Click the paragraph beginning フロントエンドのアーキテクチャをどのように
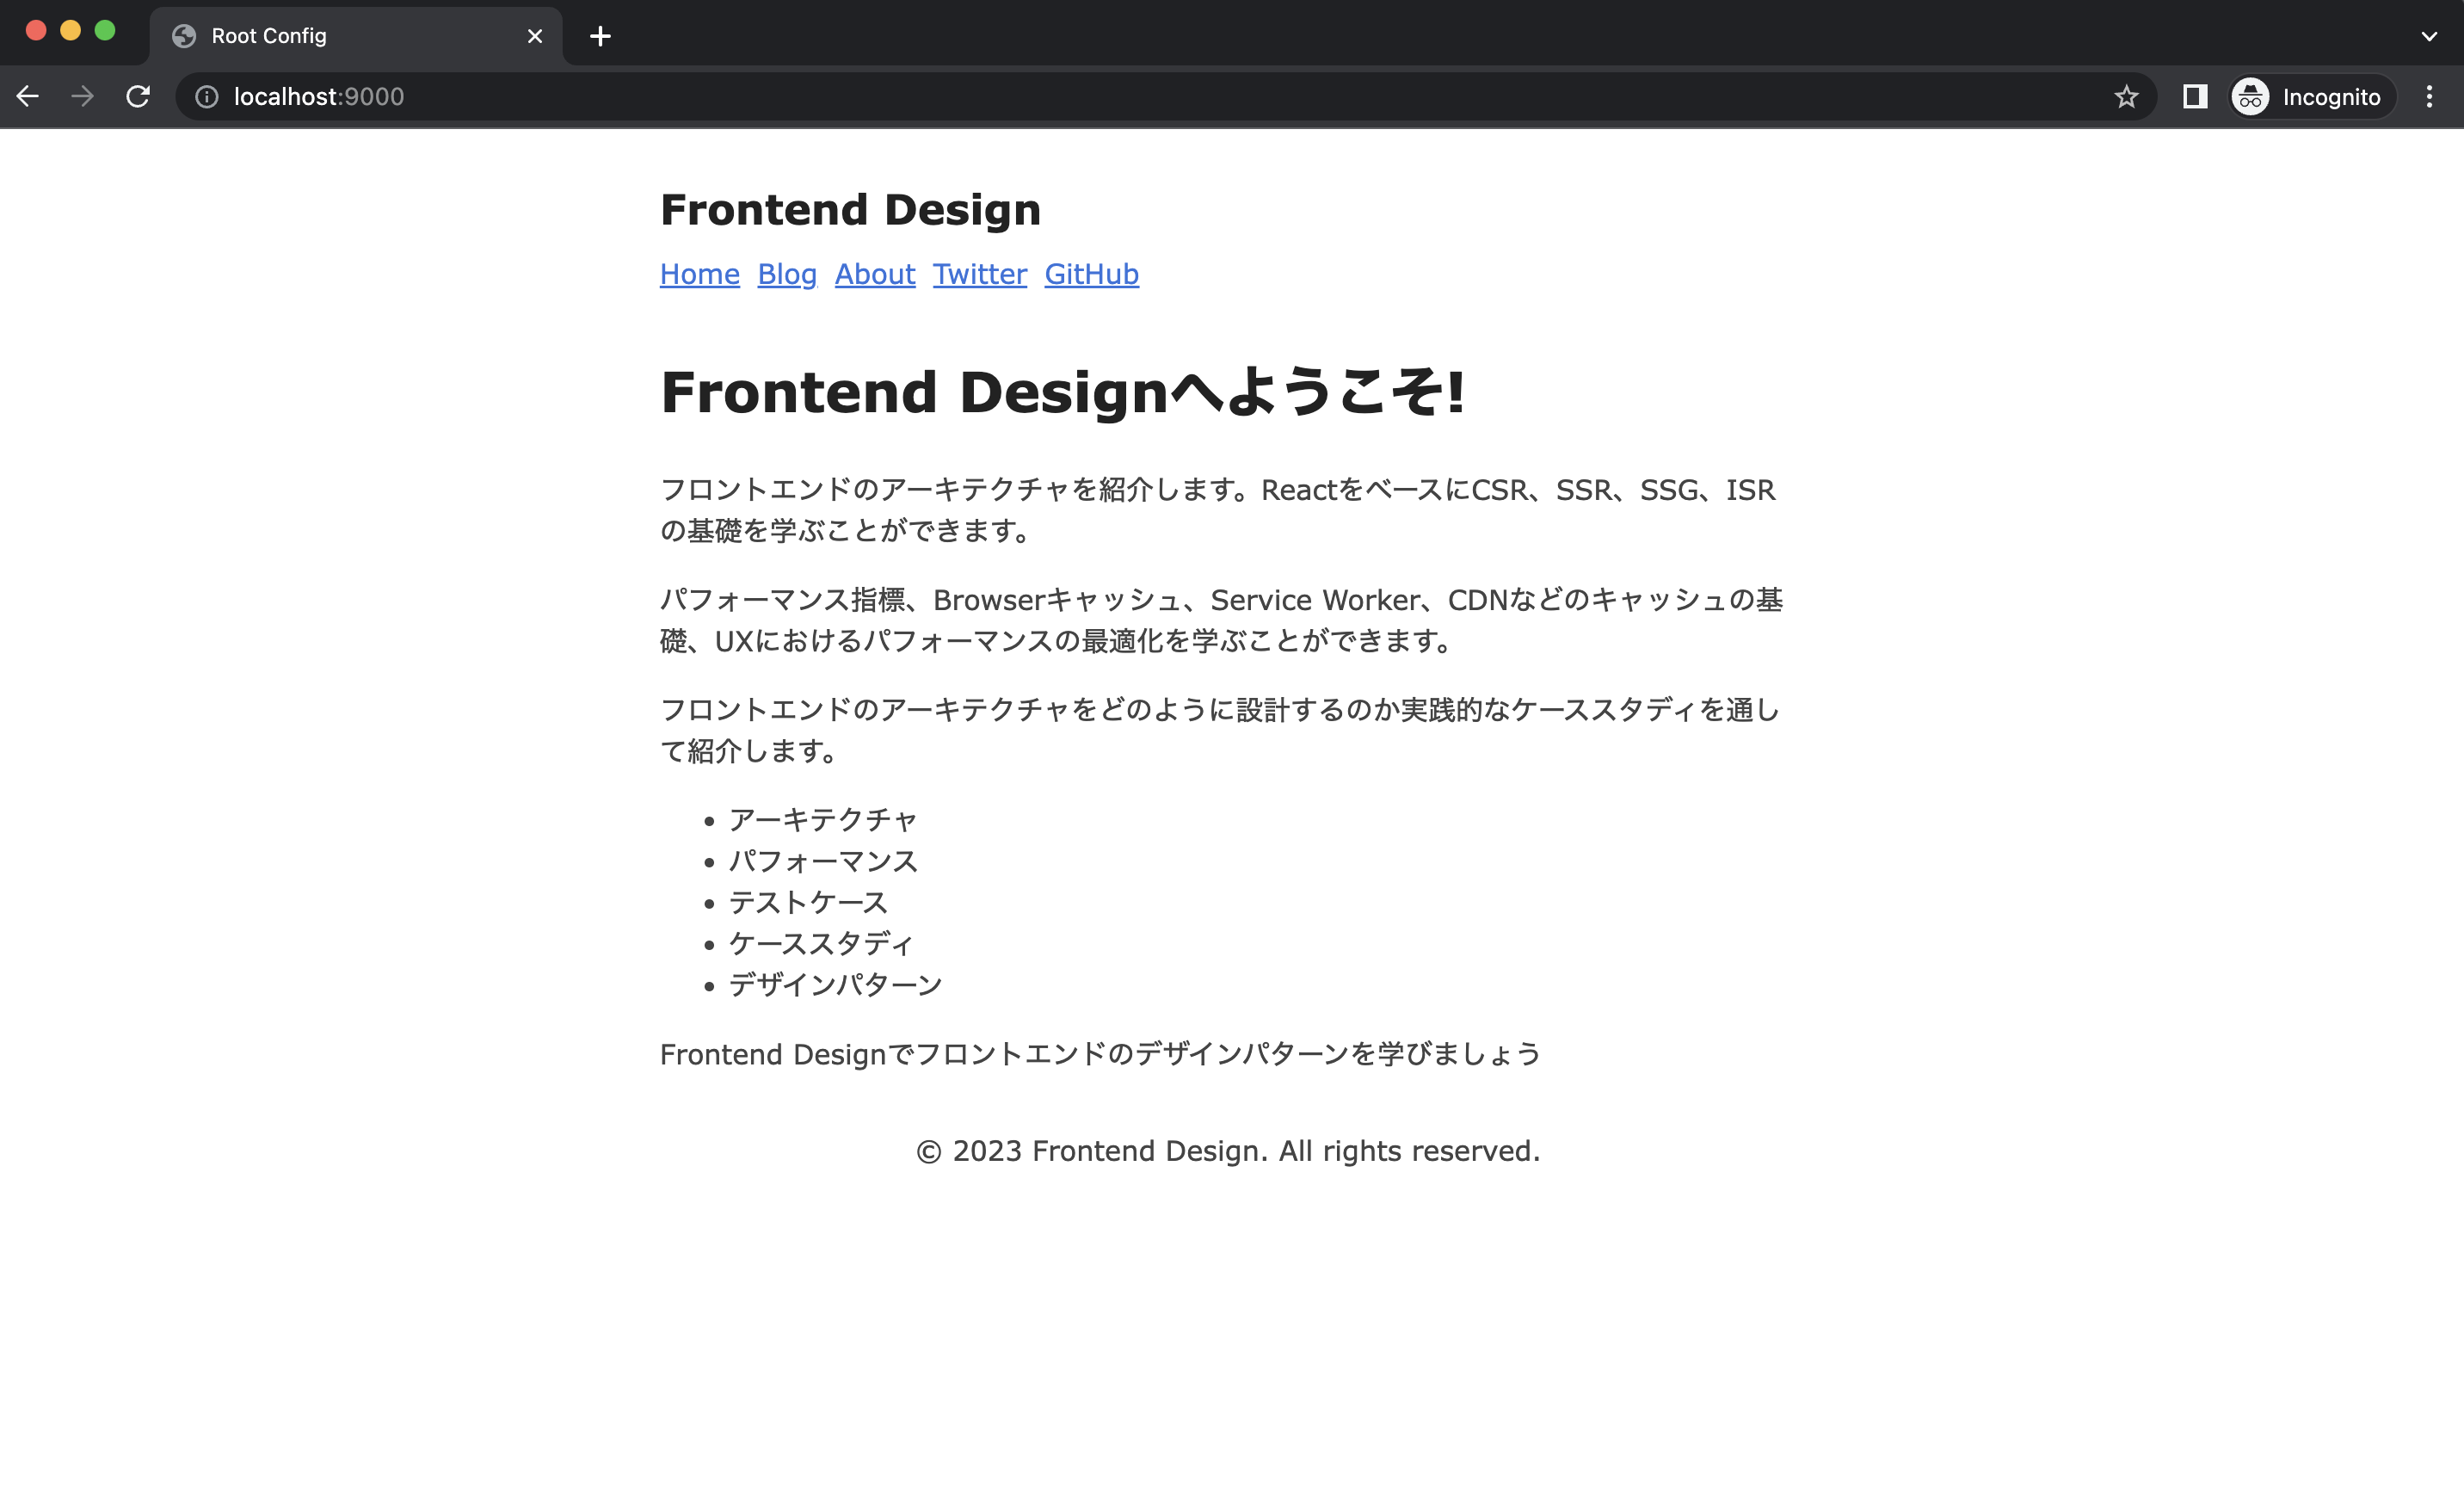Image resolution: width=2464 pixels, height=1487 pixels. [1220, 730]
